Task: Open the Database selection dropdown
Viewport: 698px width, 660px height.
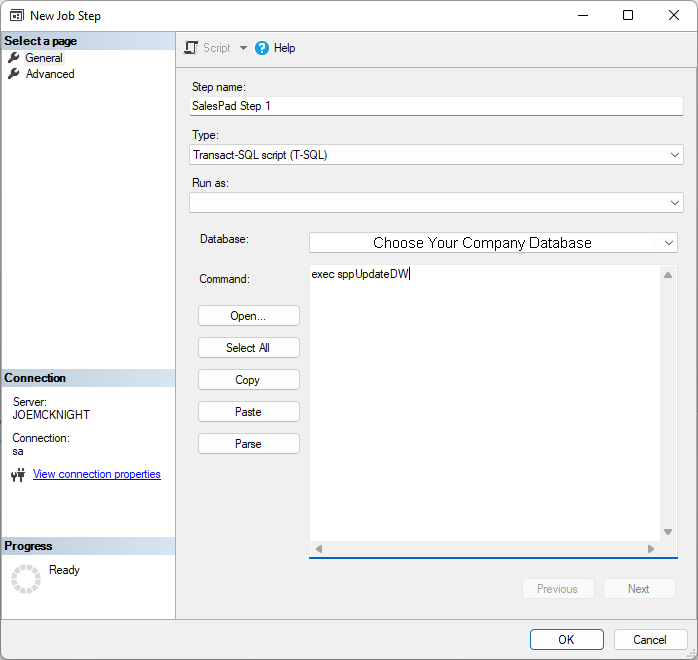Action: [x=668, y=243]
